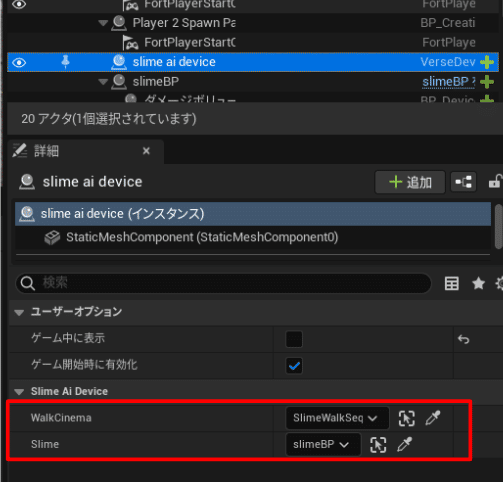Collapse Player 2 Spawn Pad node
The width and height of the screenshot is (503, 482).
tap(103, 23)
